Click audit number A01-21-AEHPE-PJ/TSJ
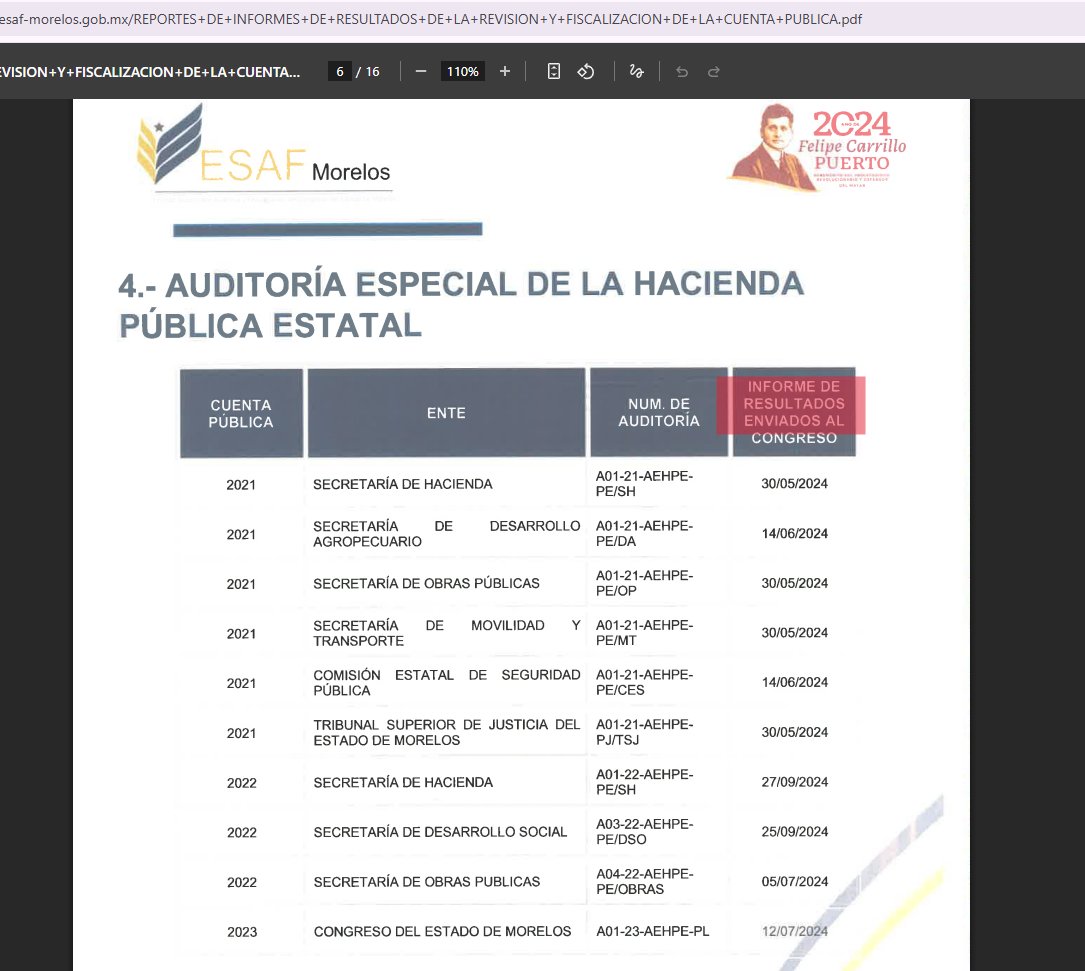Image resolution: width=1085 pixels, height=971 pixels. 644,732
